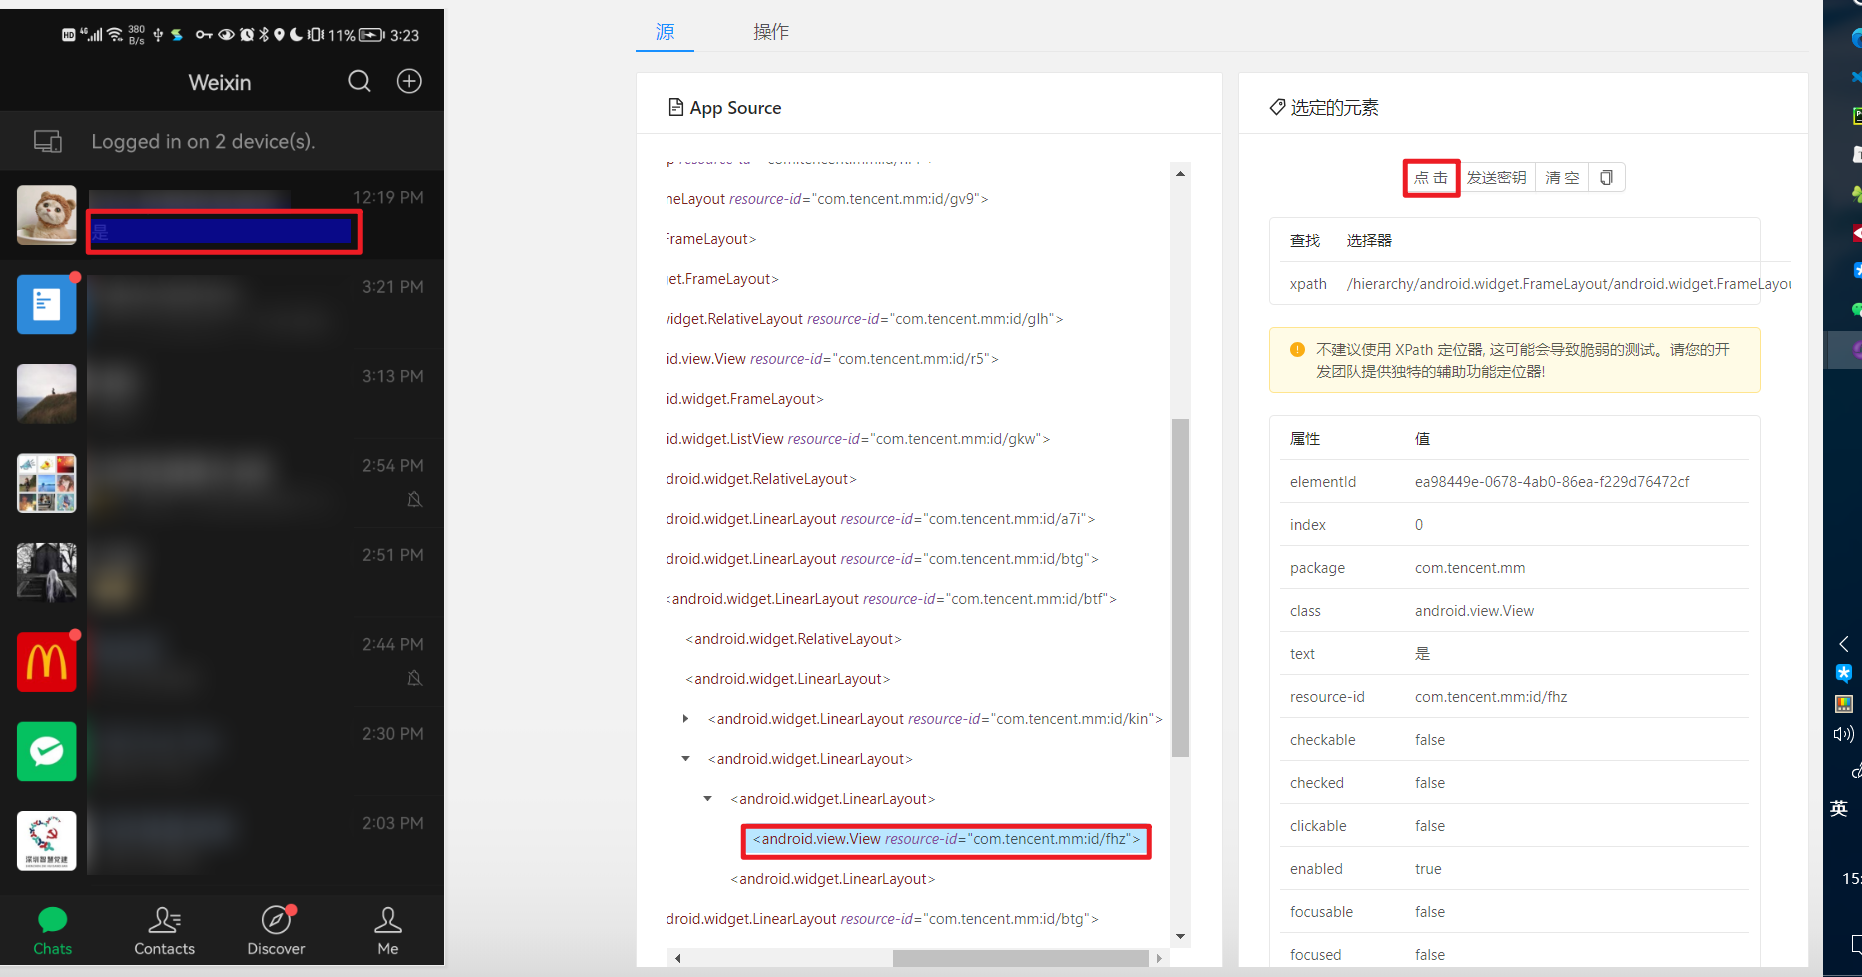The width and height of the screenshot is (1862, 977).
Task: Click the horizontal scrollbar right arrow
Action: (x=1159, y=958)
